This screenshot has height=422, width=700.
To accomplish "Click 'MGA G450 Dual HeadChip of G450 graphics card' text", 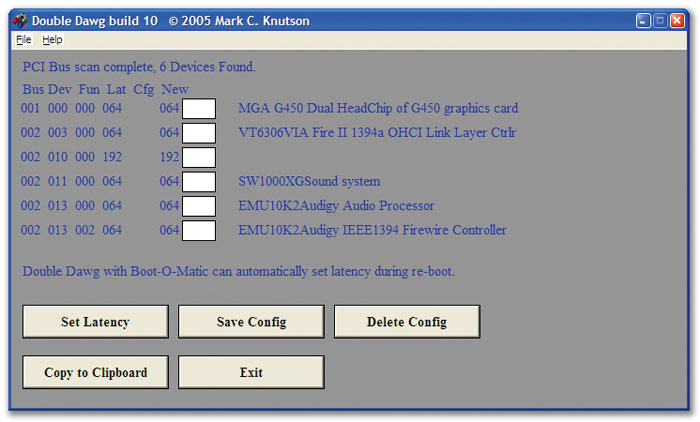I will pos(378,109).
